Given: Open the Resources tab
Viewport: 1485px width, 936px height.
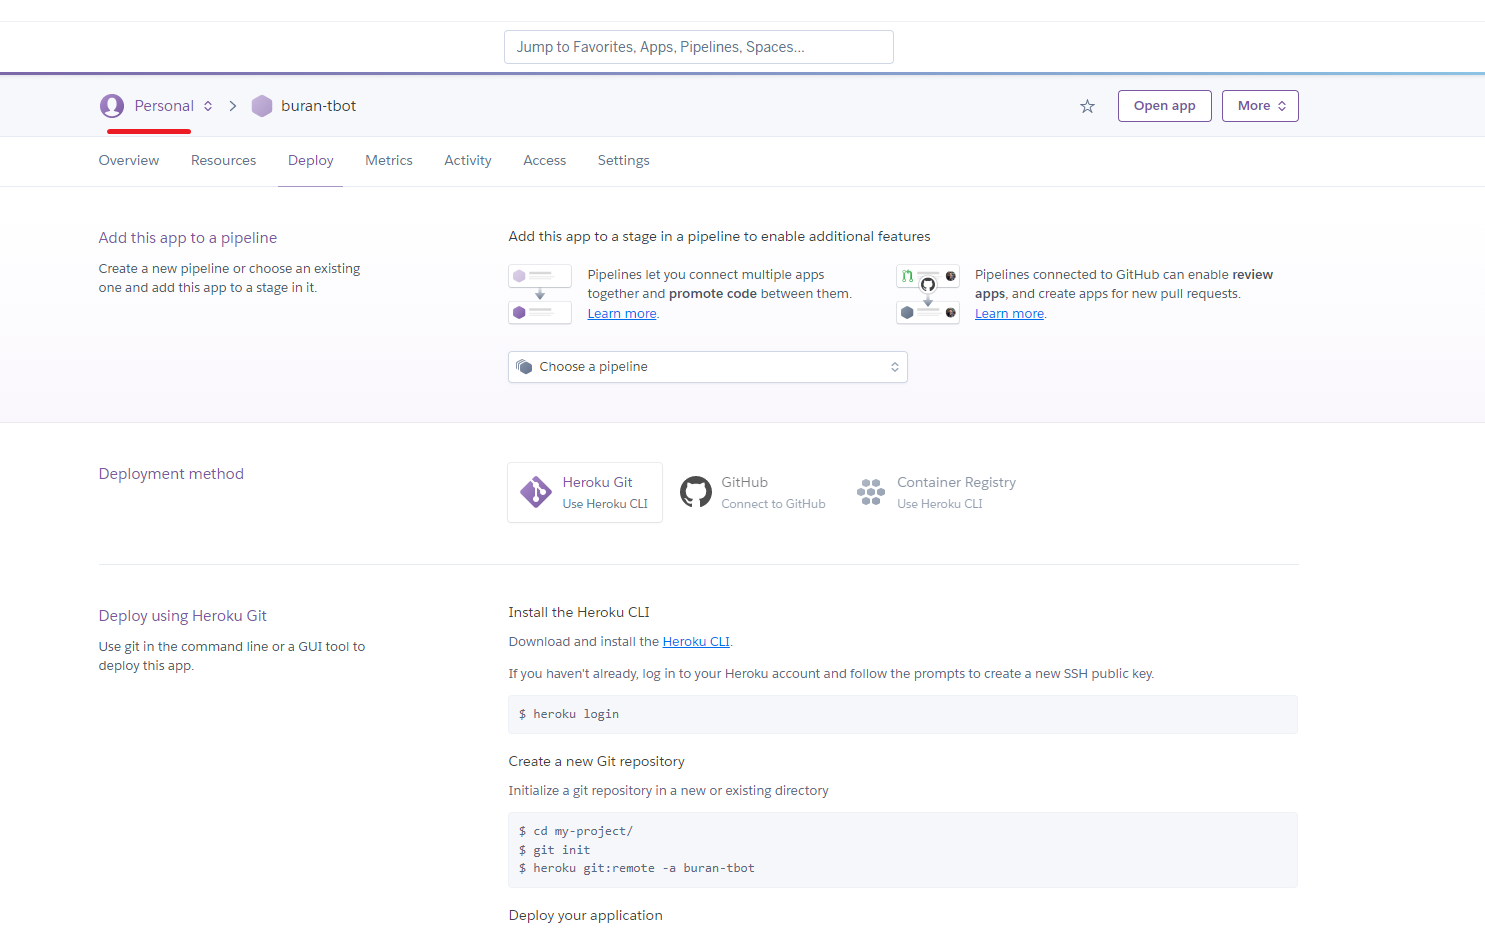Looking at the screenshot, I should pyautogui.click(x=224, y=160).
